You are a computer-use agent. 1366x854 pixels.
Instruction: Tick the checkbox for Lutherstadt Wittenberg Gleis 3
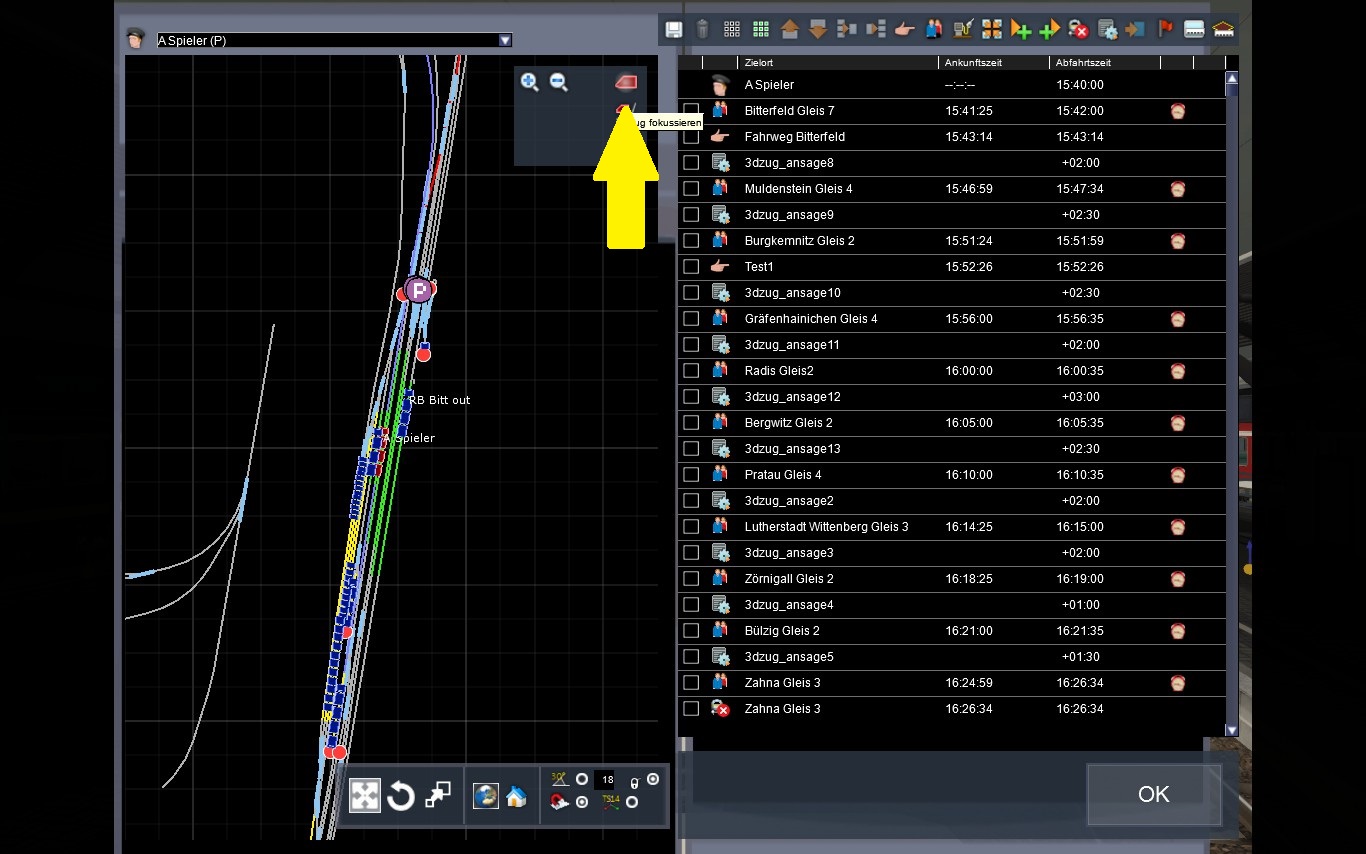(x=691, y=526)
